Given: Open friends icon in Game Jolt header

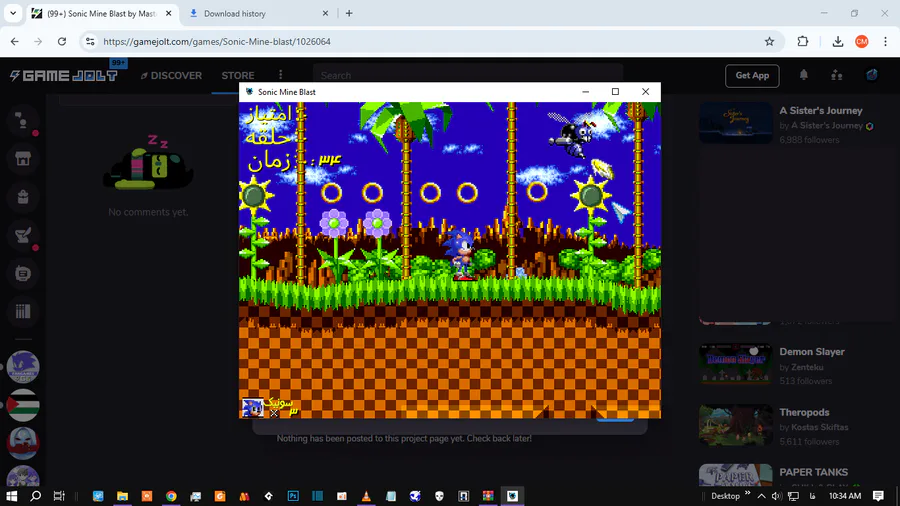Looking at the screenshot, I should (837, 75).
